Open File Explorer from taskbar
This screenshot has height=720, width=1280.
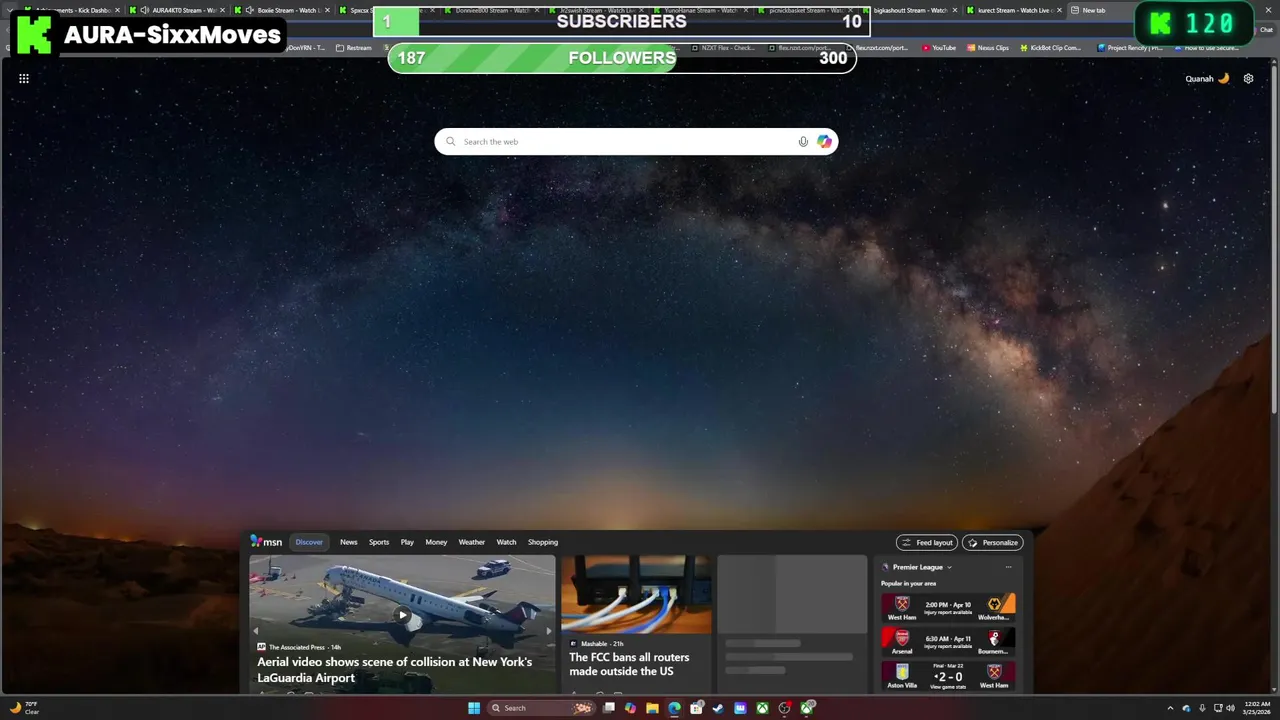[652, 708]
